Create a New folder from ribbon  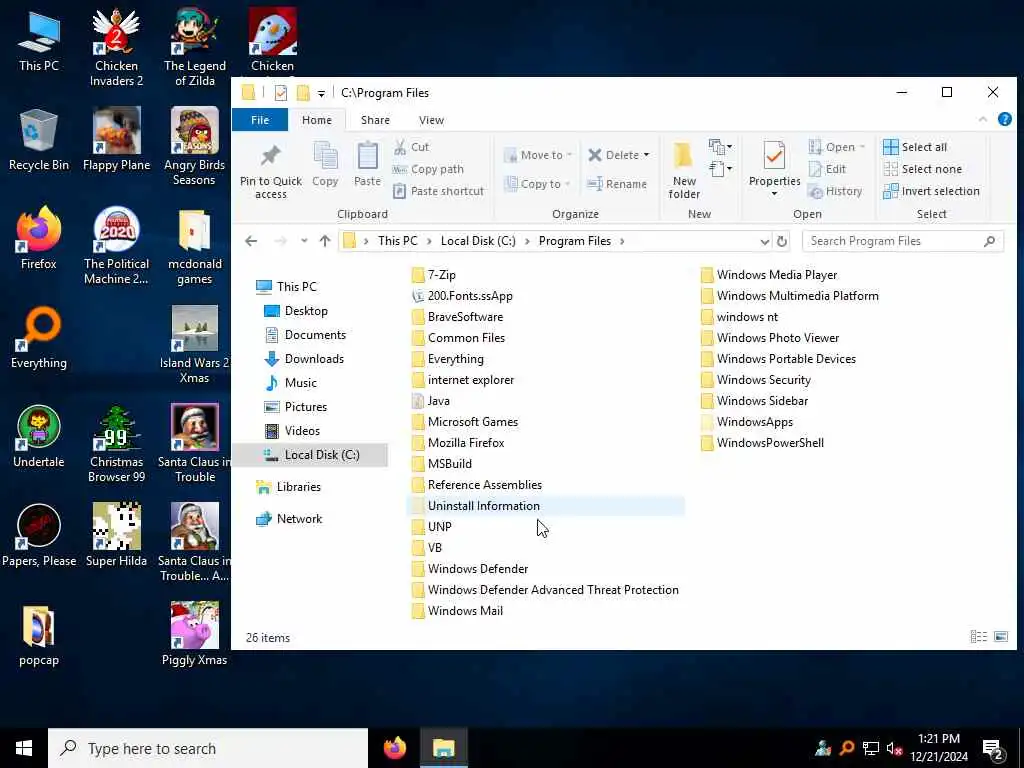[x=684, y=170]
